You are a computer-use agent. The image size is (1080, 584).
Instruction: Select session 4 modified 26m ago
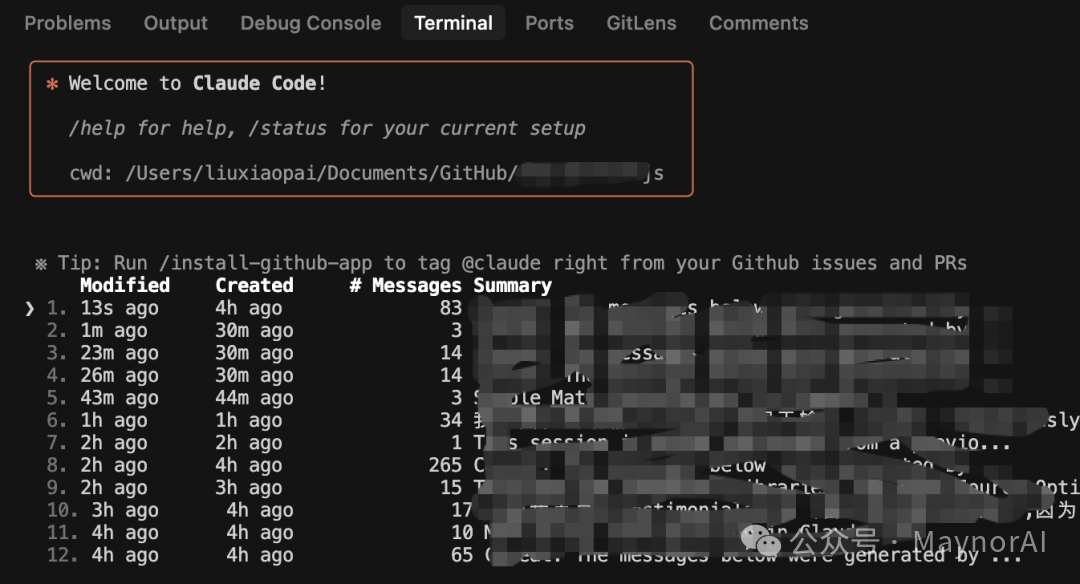pyautogui.click(x=530, y=375)
